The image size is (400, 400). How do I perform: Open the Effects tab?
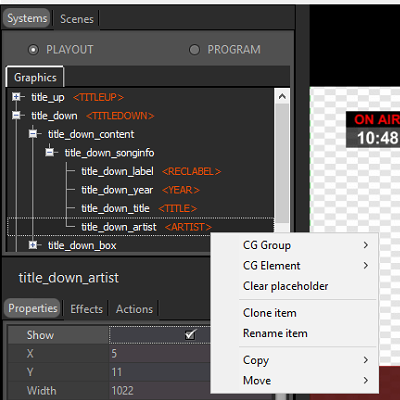[x=86, y=309]
